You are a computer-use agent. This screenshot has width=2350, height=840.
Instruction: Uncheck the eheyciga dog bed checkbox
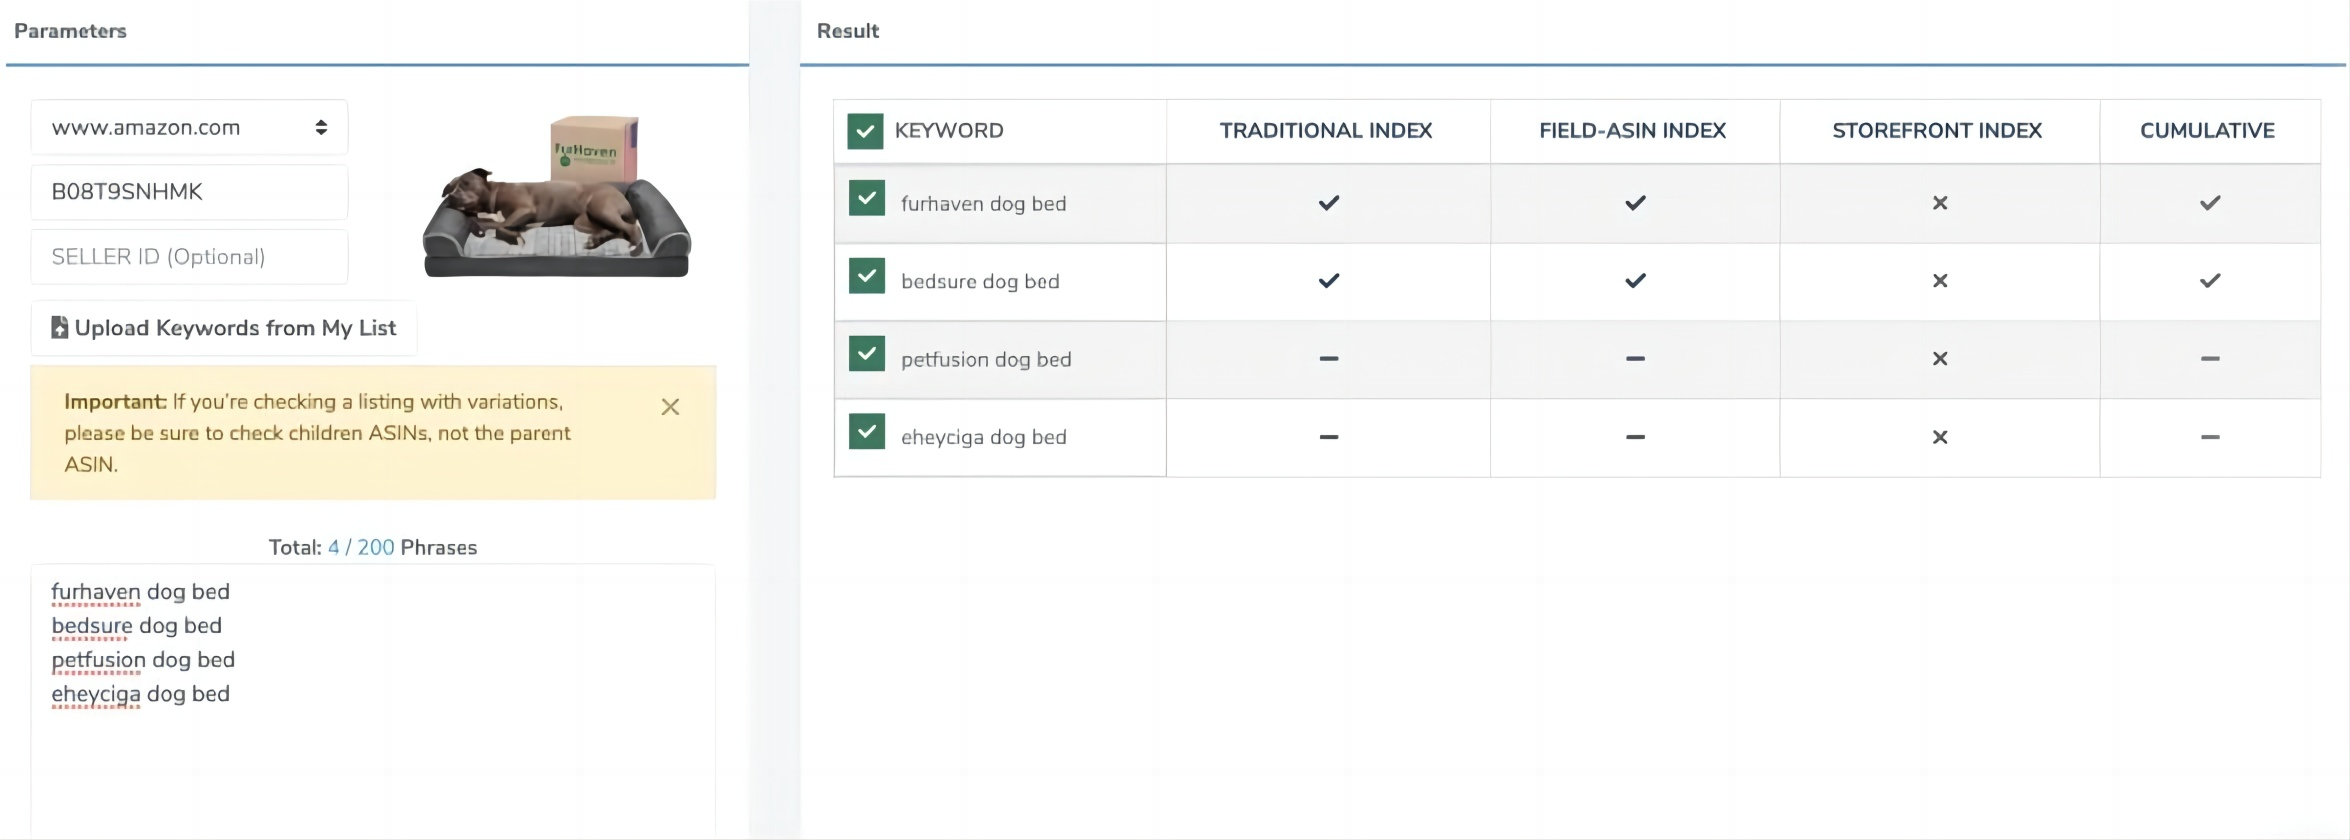pyautogui.click(x=867, y=432)
